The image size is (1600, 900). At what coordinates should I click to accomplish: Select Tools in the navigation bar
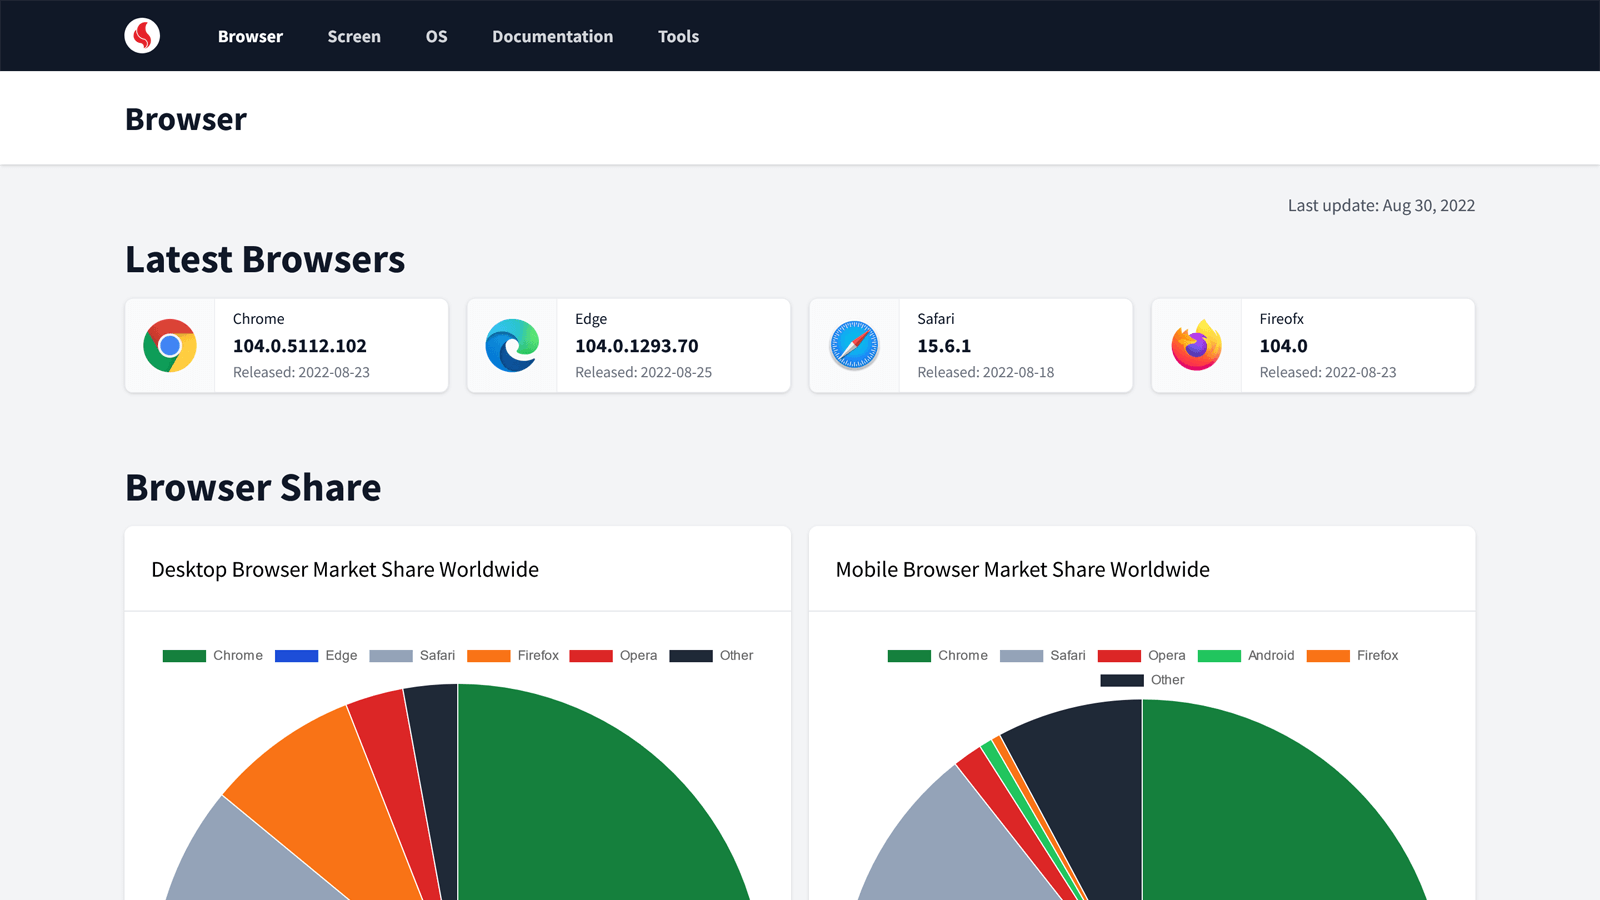coord(678,36)
